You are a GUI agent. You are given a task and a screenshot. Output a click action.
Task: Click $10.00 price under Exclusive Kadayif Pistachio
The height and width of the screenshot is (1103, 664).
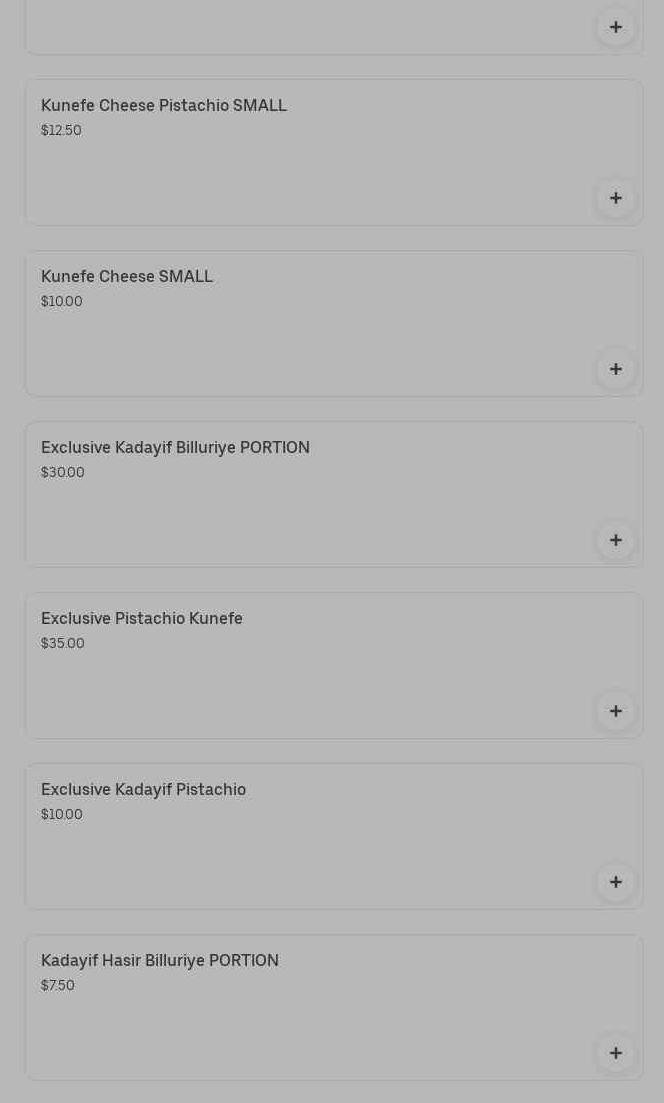click(62, 814)
